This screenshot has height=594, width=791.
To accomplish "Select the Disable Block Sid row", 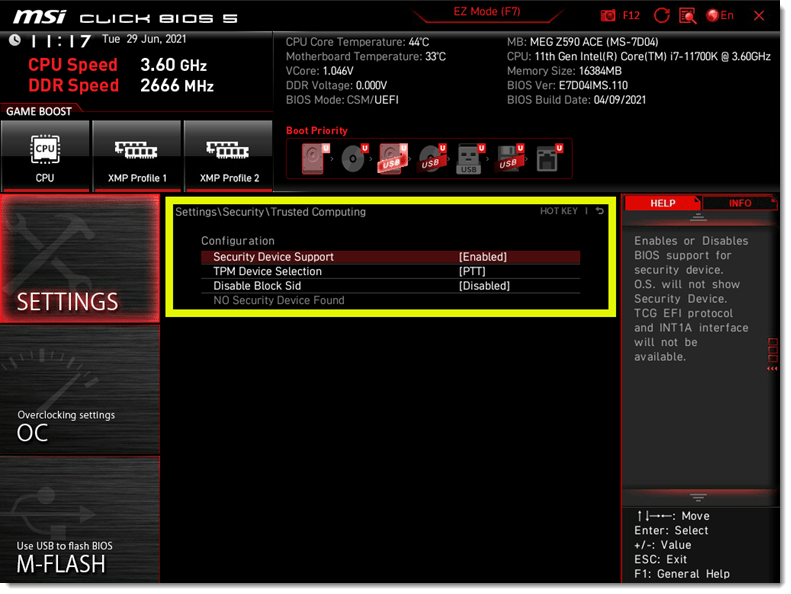I will 390,286.
